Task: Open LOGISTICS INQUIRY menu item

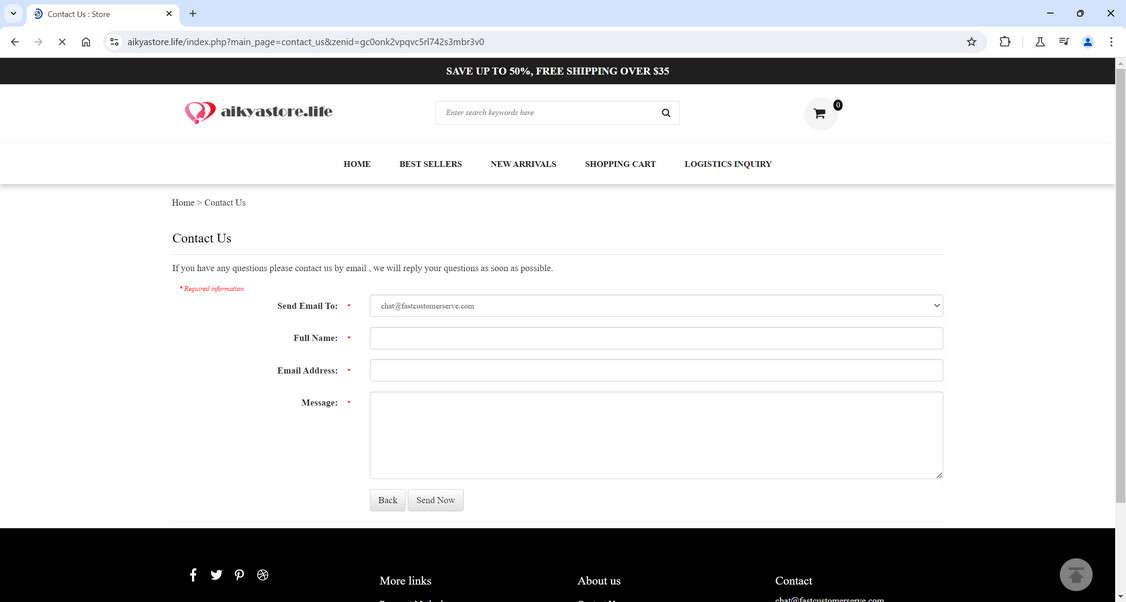Action: click(728, 164)
